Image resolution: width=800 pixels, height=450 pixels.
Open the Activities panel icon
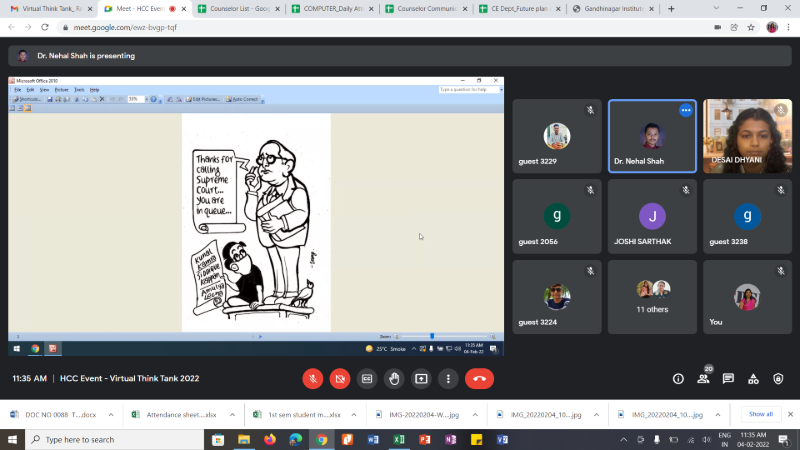point(753,379)
